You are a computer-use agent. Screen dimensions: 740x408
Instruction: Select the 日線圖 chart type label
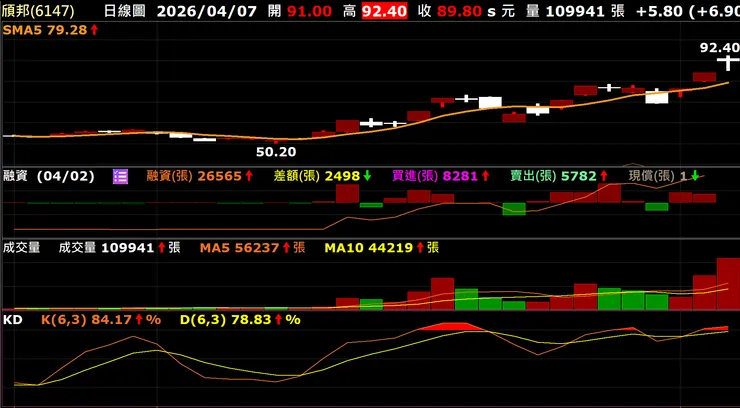pyautogui.click(x=125, y=11)
